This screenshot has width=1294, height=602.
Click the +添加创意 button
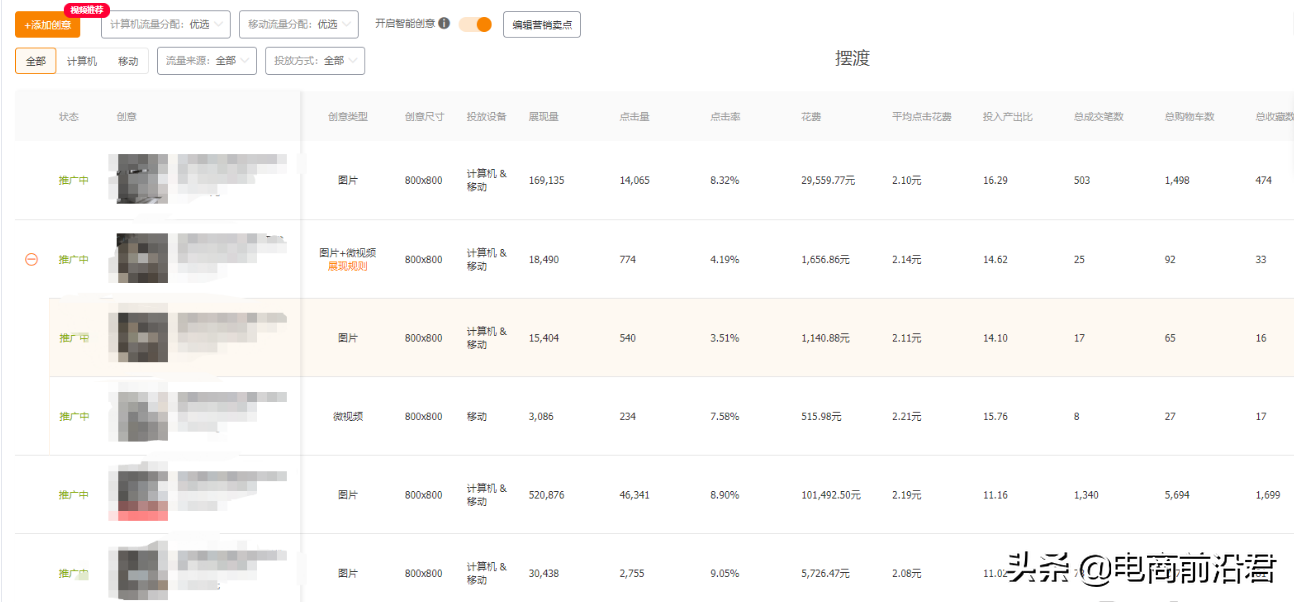tap(47, 24)
